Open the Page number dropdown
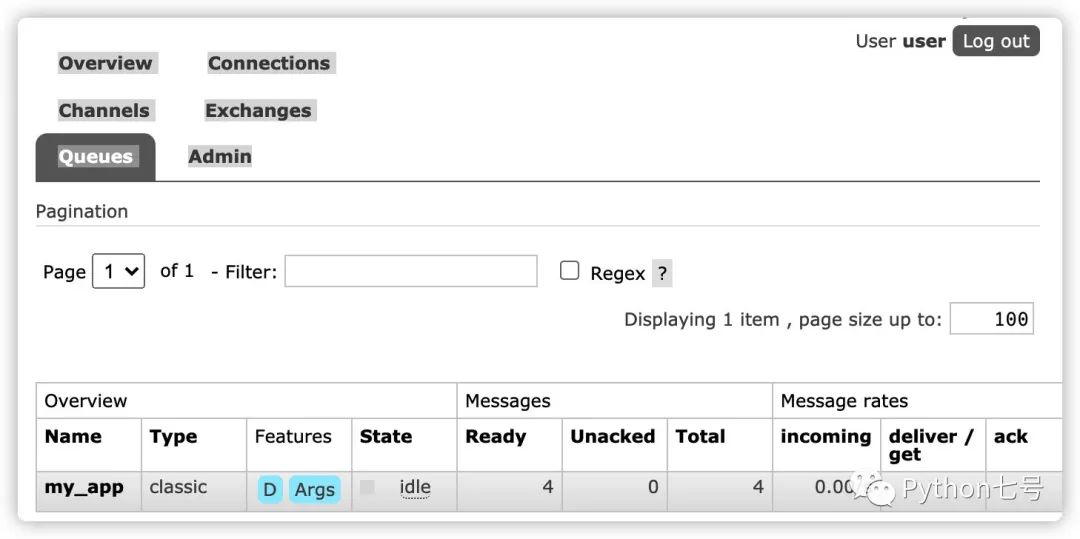The image size is (1080, 539). coord(119,271)
